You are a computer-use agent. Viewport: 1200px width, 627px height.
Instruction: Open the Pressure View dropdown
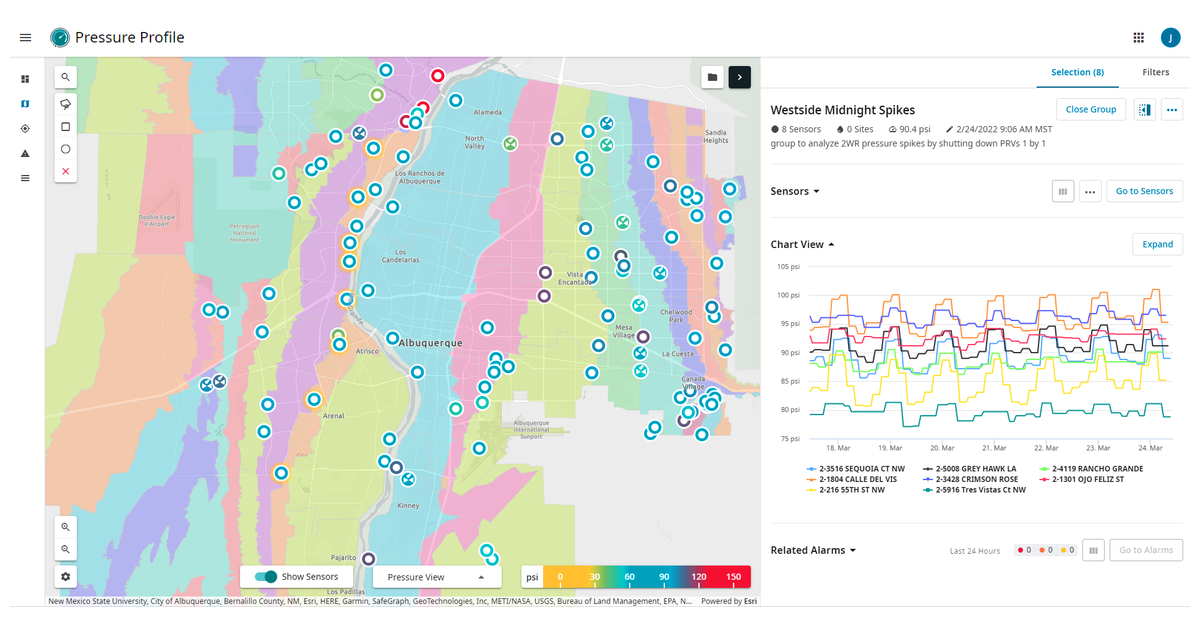click(x=436, y=576)
